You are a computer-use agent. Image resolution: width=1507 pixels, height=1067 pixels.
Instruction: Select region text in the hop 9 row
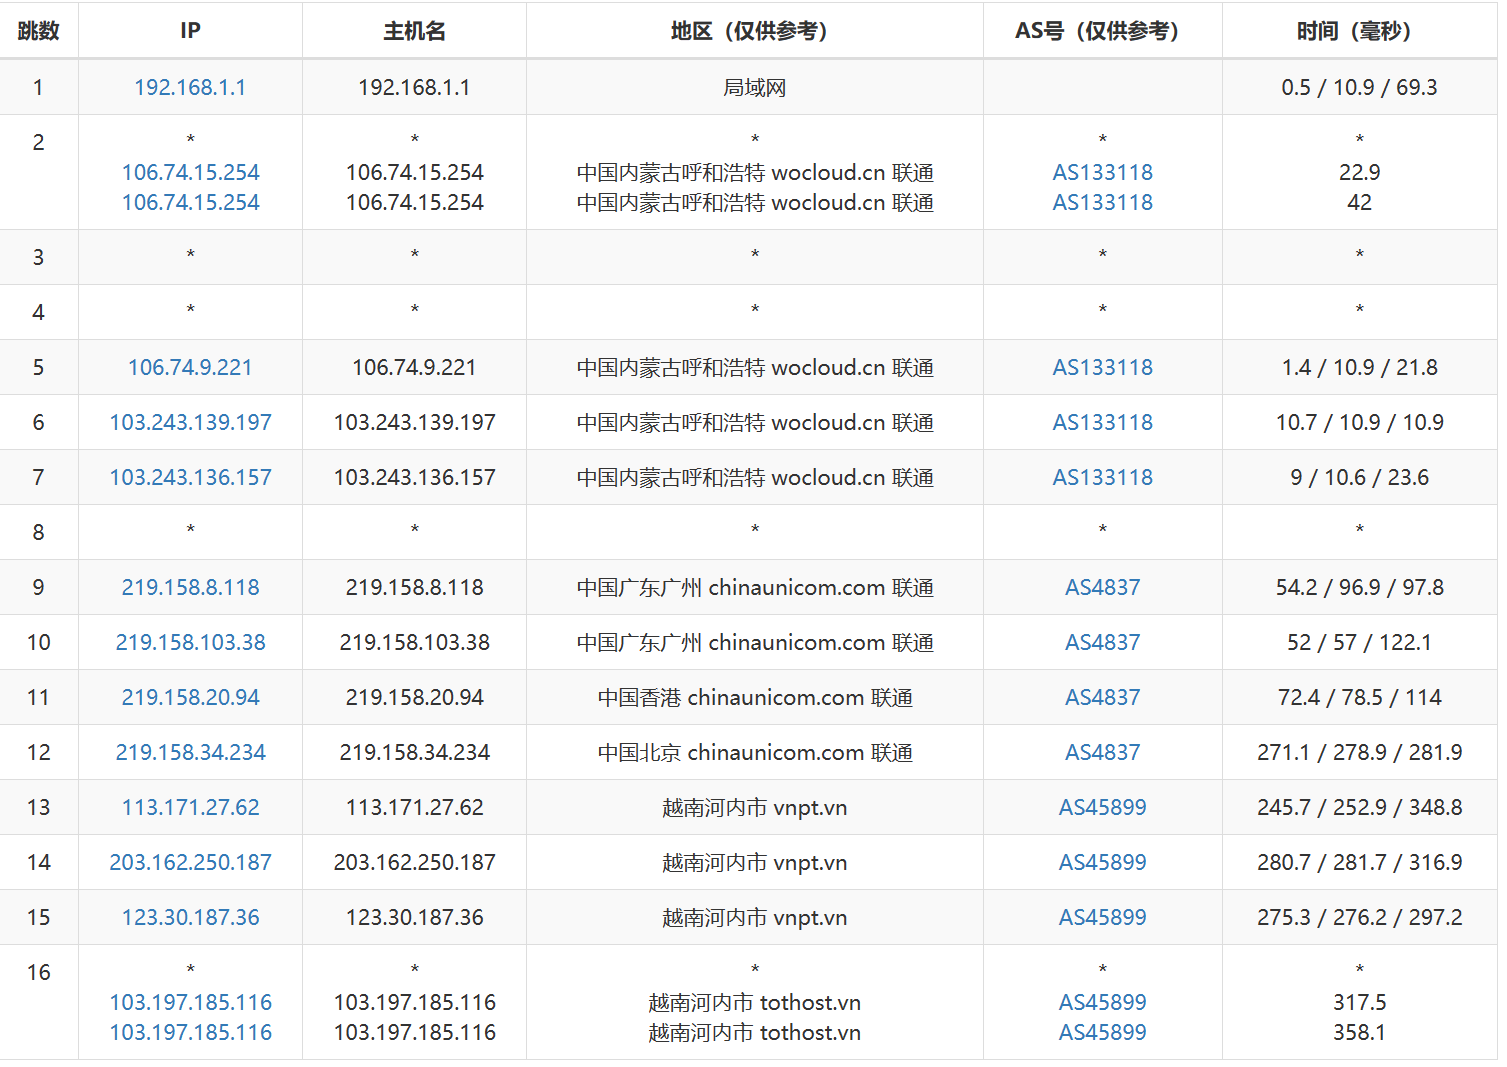[754, 588]
